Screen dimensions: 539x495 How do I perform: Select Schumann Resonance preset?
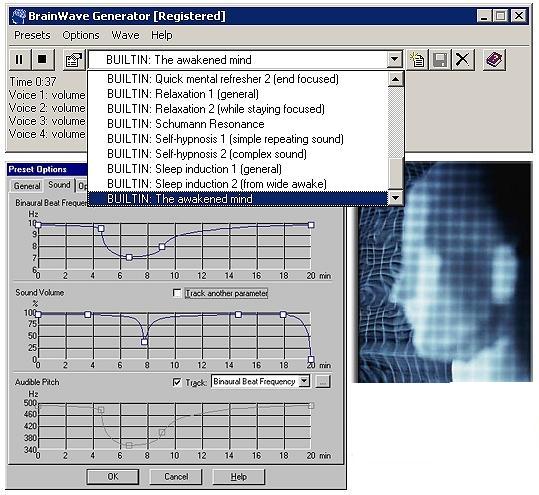pyautogui.click(x=238, y=124)
